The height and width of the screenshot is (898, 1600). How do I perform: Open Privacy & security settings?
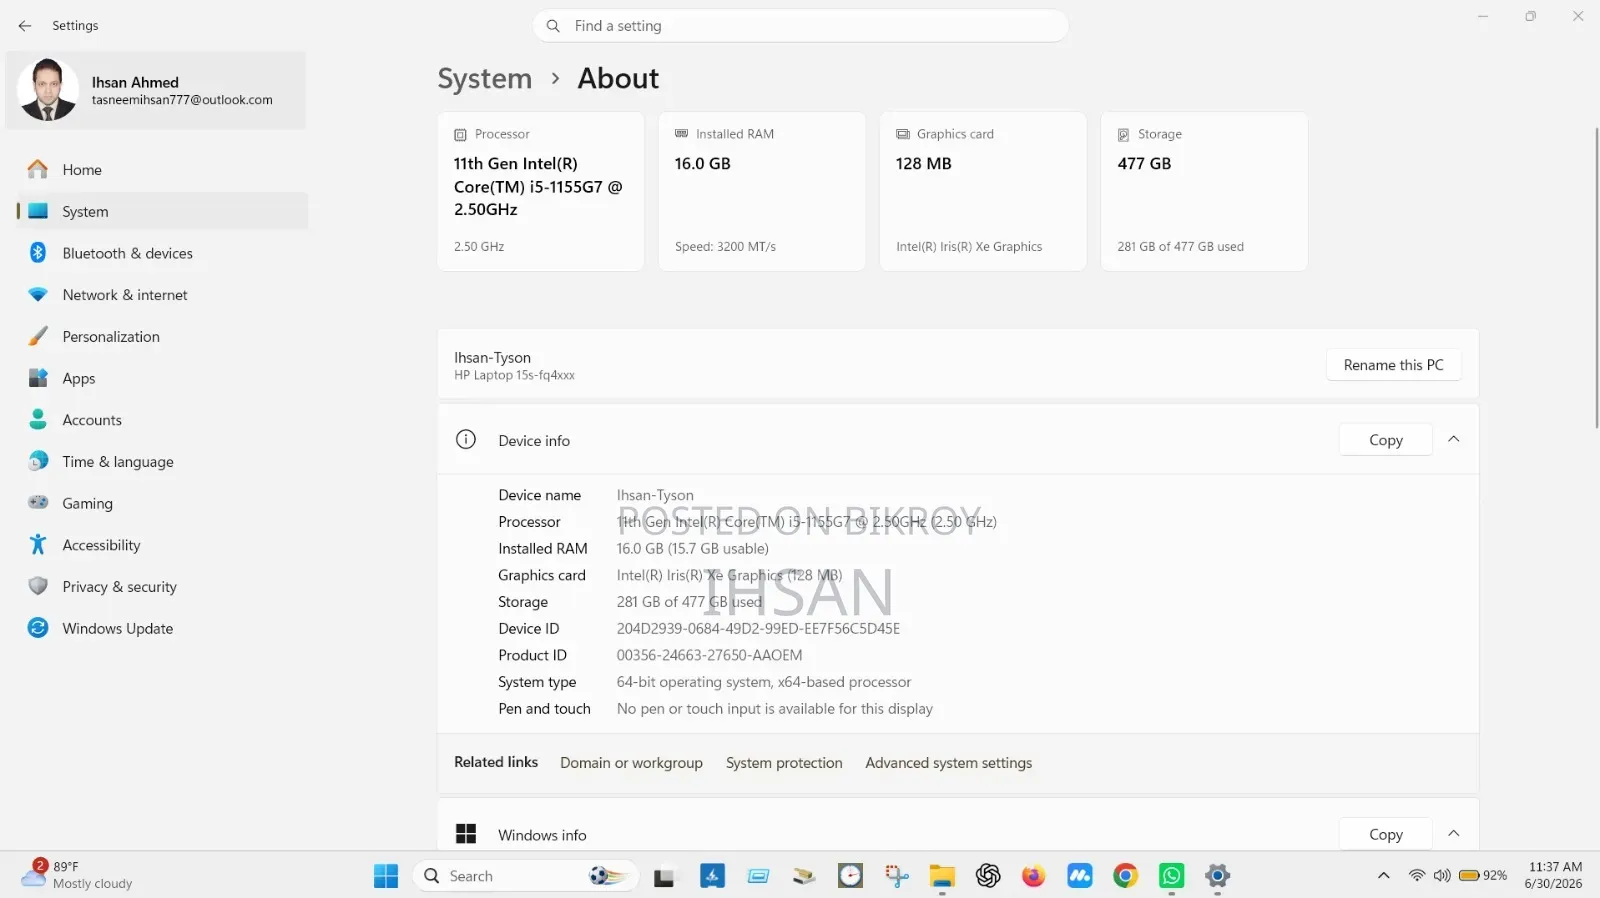[162, 587]
